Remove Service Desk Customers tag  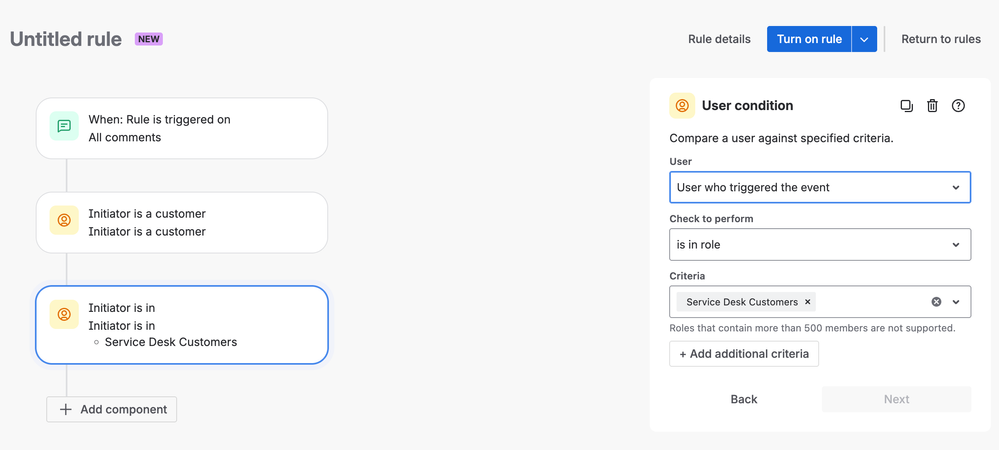coord(808,302)
